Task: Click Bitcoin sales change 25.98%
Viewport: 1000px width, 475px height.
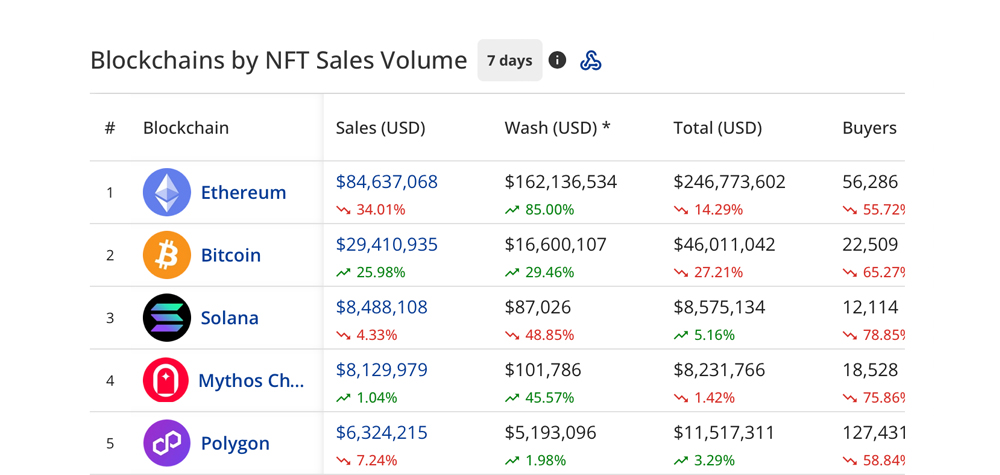Action: click(381, 272)
